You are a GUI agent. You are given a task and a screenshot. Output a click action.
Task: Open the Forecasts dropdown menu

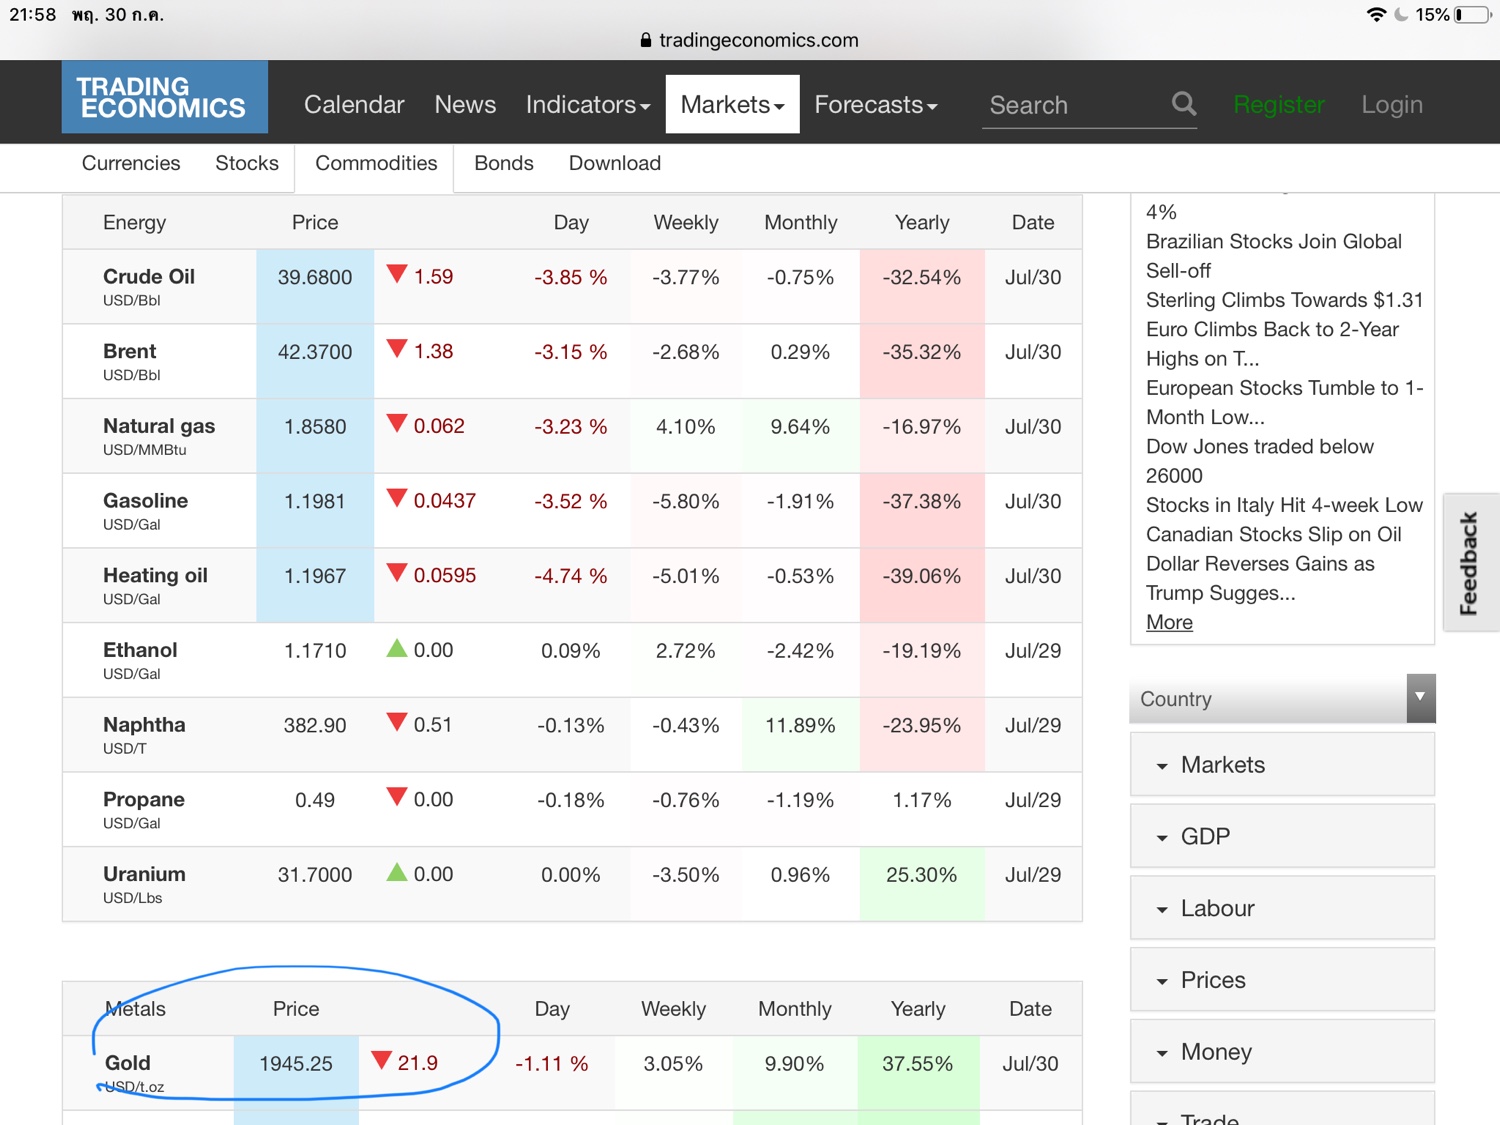tap(875, 105)
